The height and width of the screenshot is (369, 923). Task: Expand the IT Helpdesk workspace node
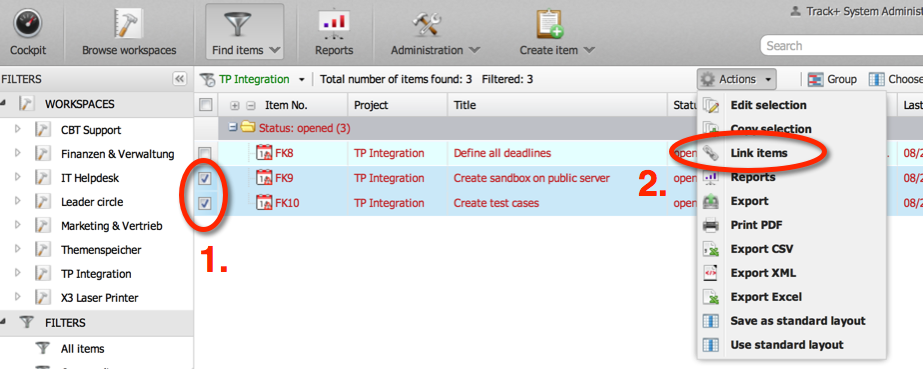click(17, 178)
